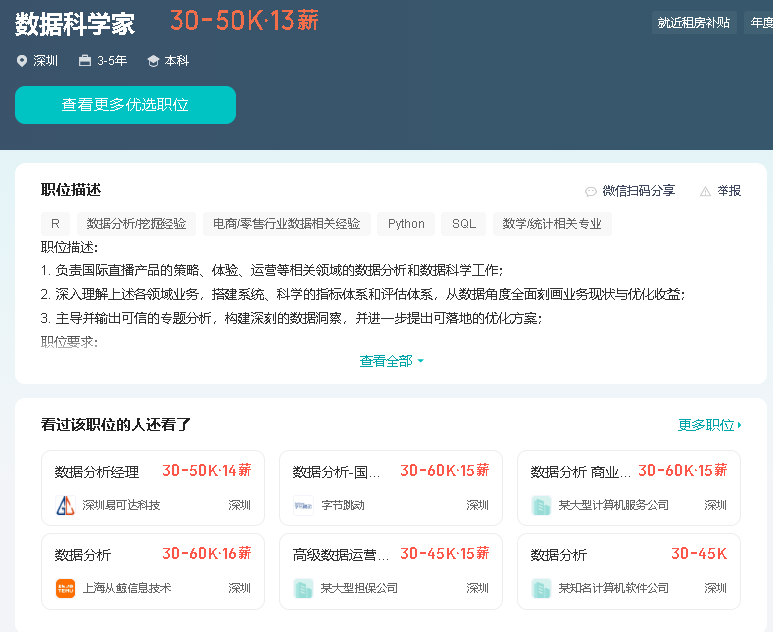773x632 pixels.
Task: Click 3-5年 experience text in header
Action: 112,61
